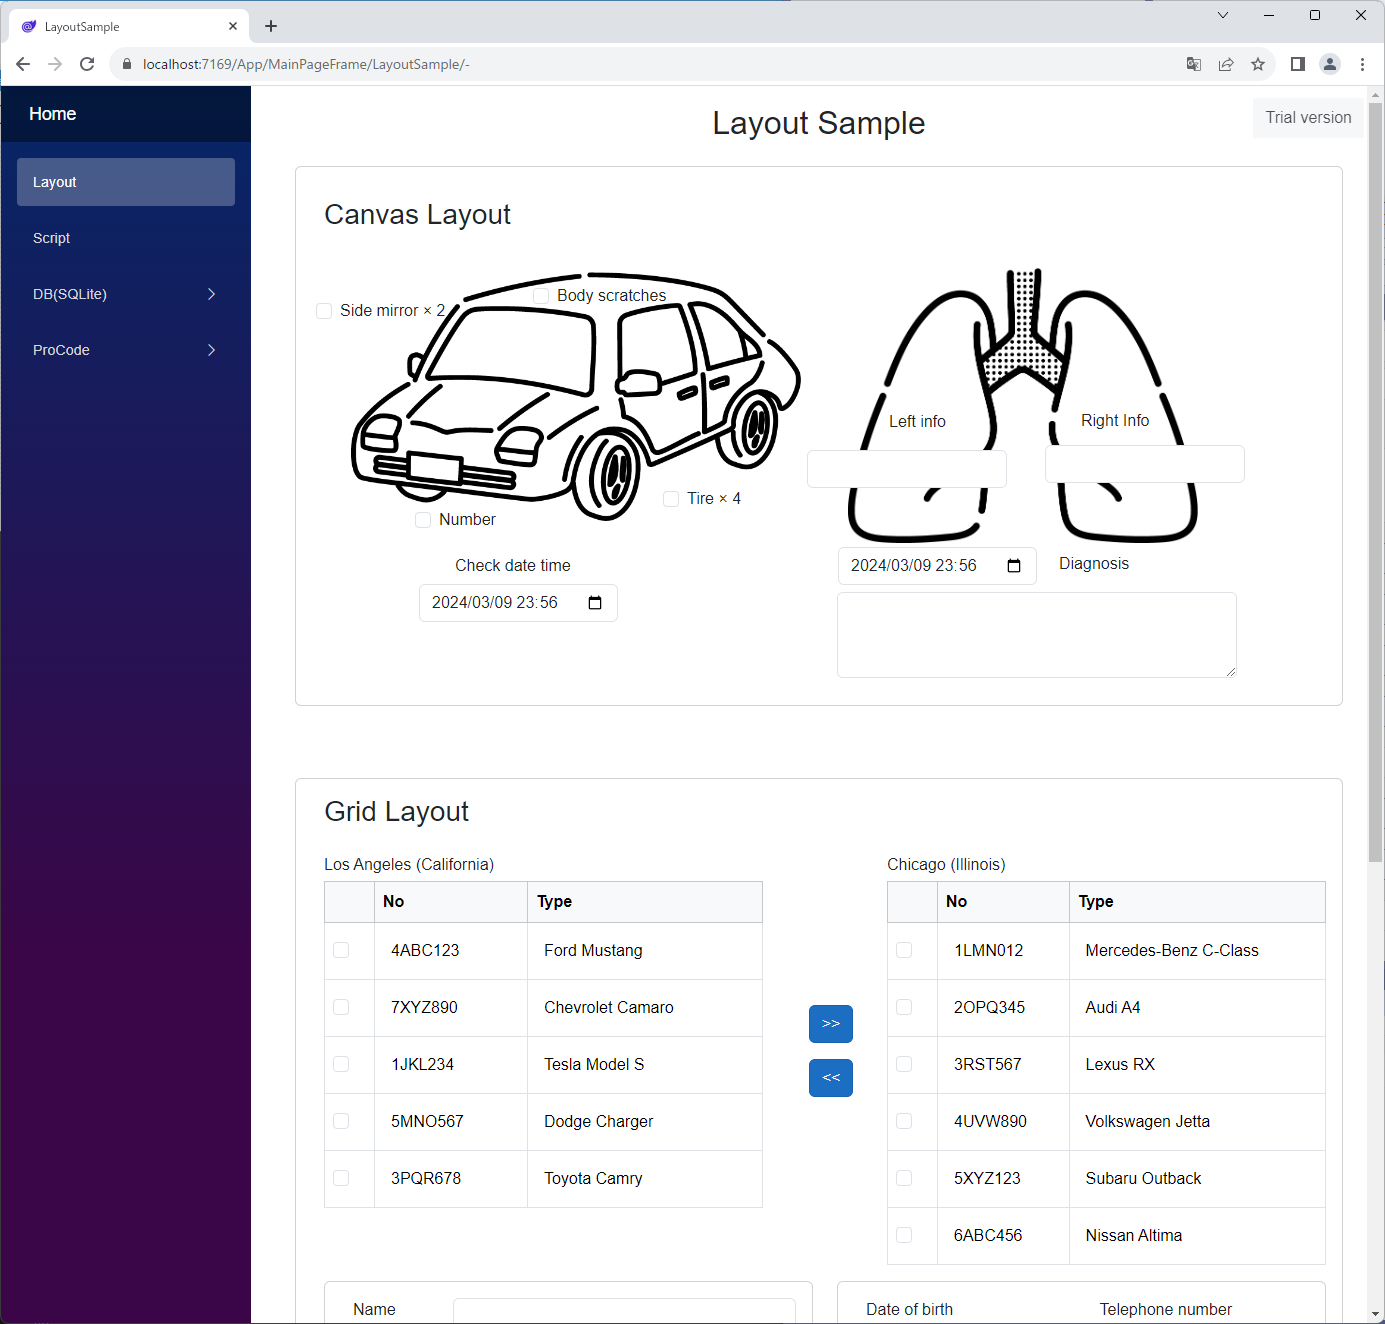
Task: Open the browser side panel icon
Action: (x=1298, y=64)
